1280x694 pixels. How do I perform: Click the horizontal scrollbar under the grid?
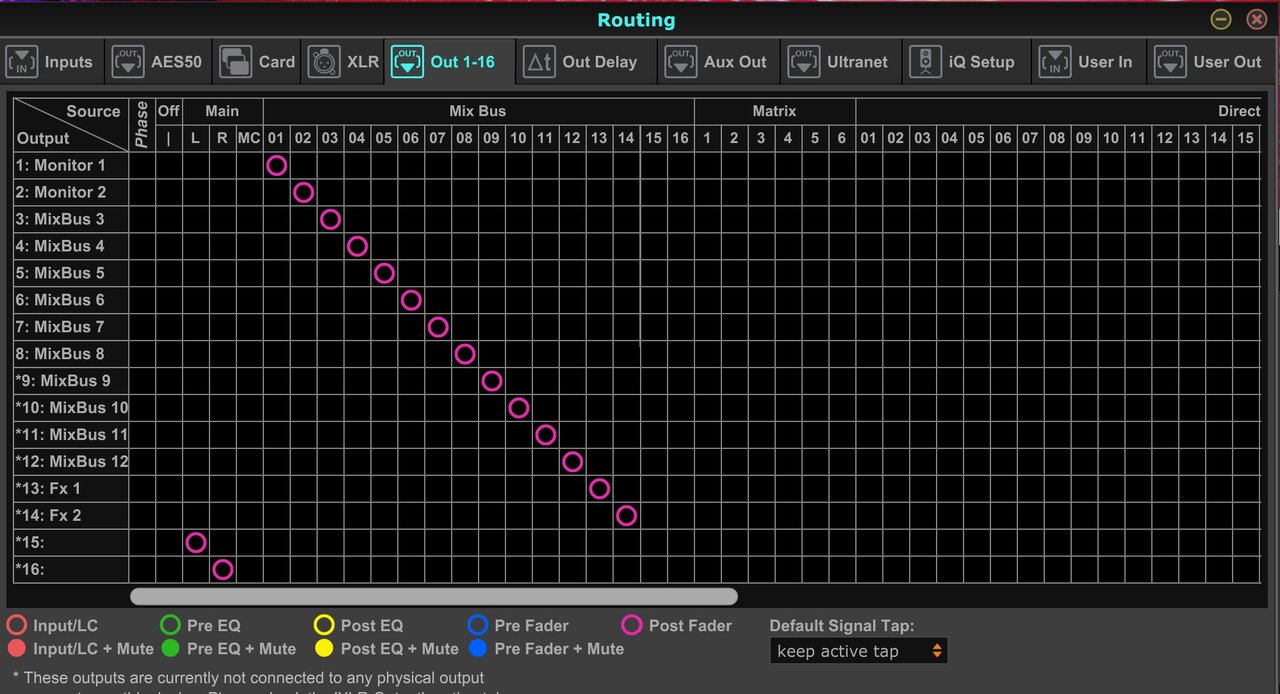click(434, 596)
